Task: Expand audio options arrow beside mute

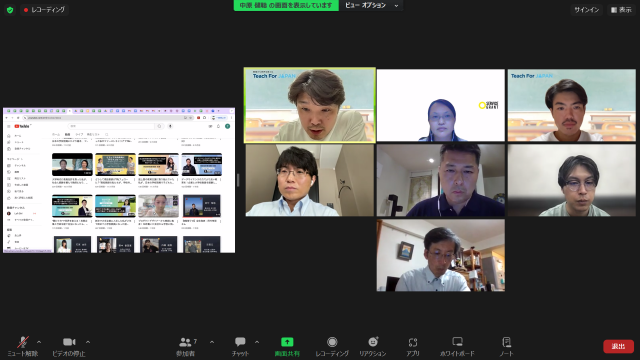Action: point(39,342)
